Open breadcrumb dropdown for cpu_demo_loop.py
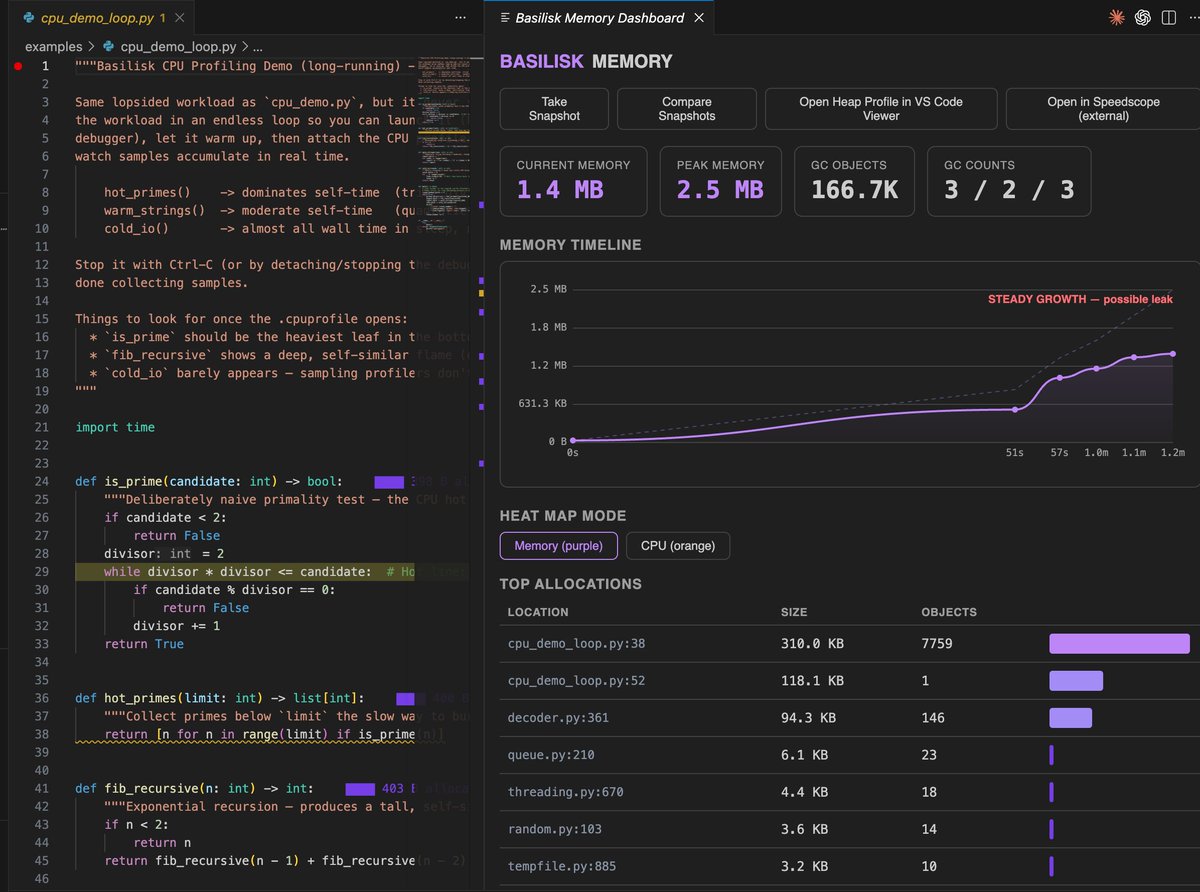Viewport: 1200px width, 892px height. point(178,46)
